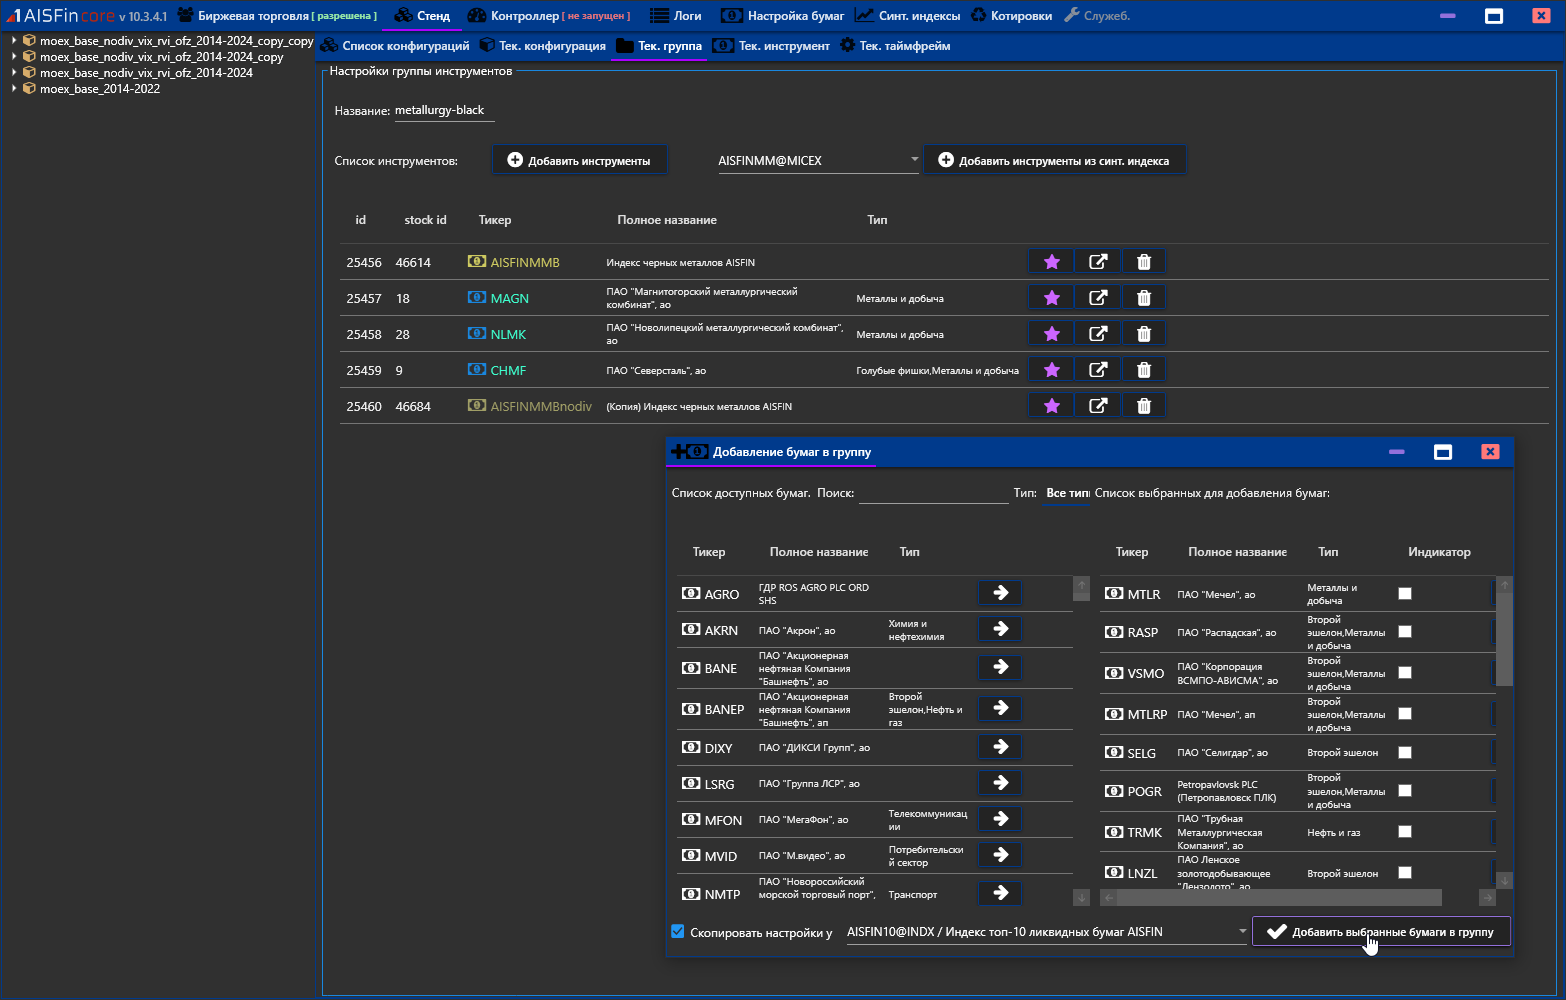Open Биржевая торговля menu
This screenshot has height=1000, width=1566.
click(278, 16)
